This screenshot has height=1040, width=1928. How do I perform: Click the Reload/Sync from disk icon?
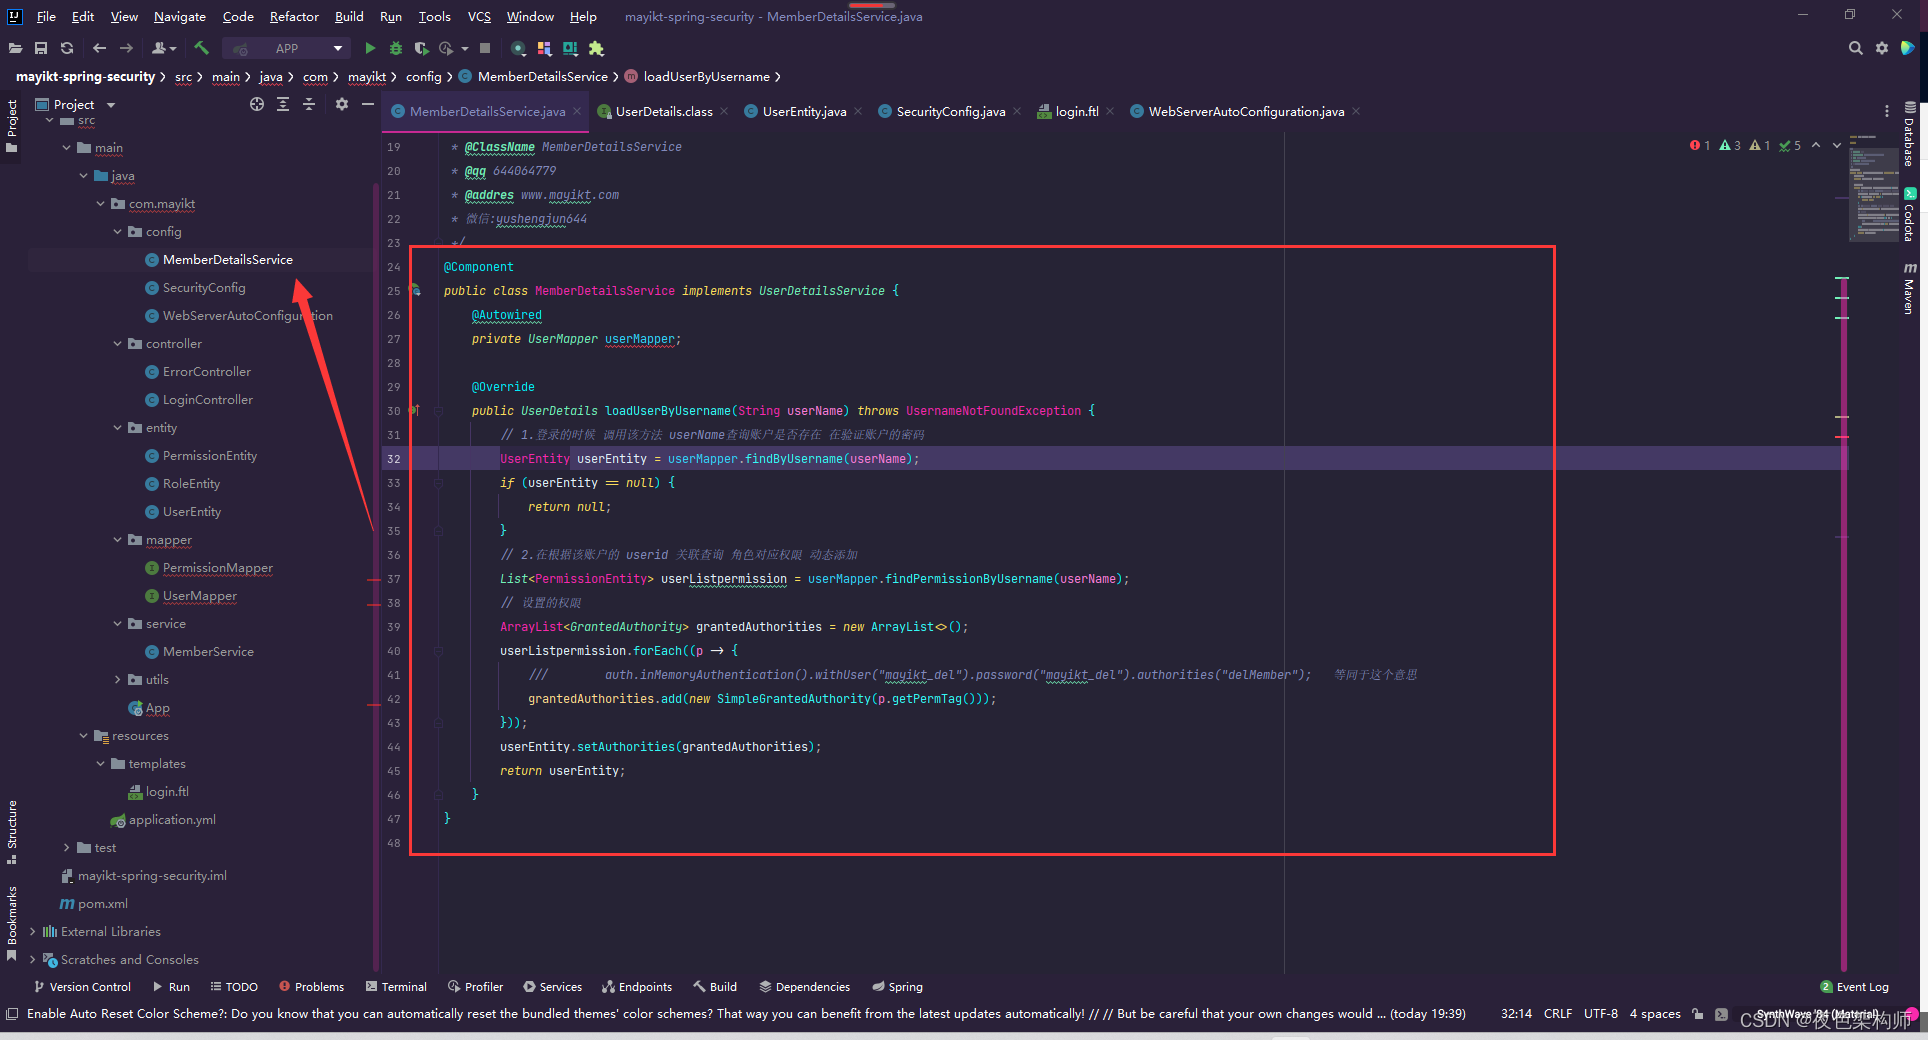pyautogui.click(x=67, y=48)
